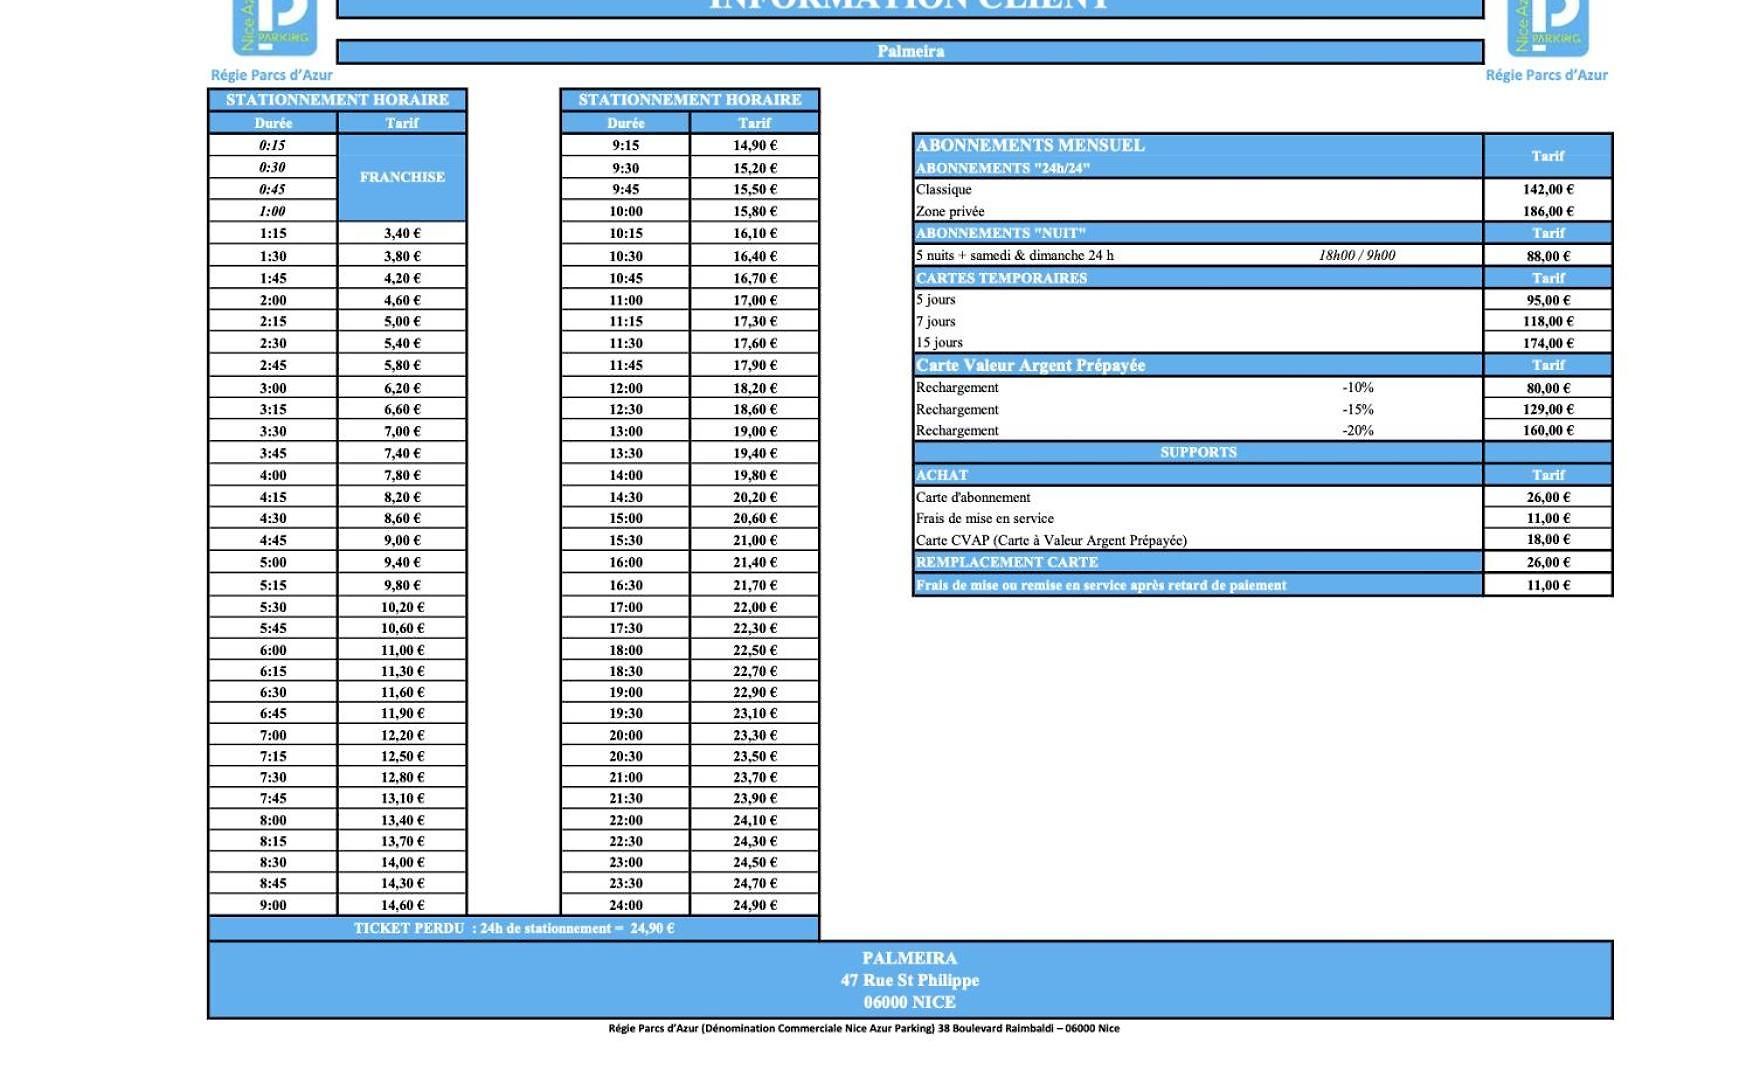
Task: Click the left Nice Azur Parking logo
Action: click(x=274, y=27)
